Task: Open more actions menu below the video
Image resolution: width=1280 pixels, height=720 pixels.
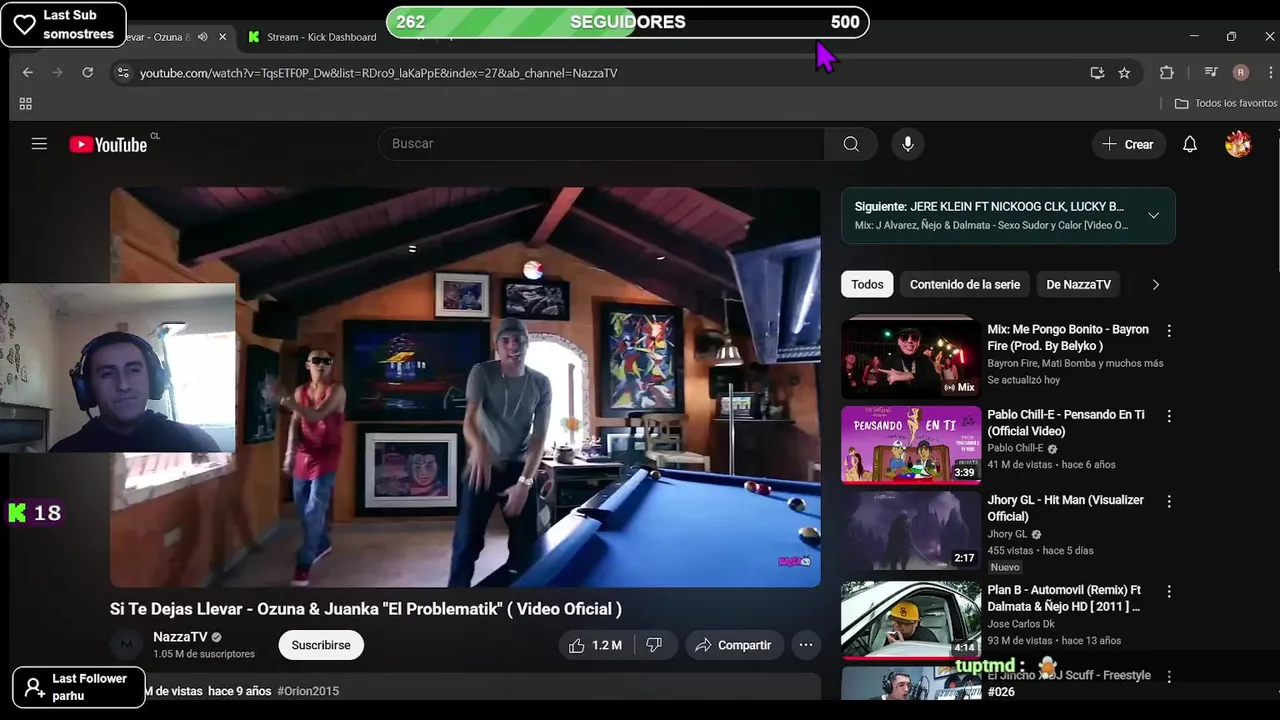Action: point(806,645)
